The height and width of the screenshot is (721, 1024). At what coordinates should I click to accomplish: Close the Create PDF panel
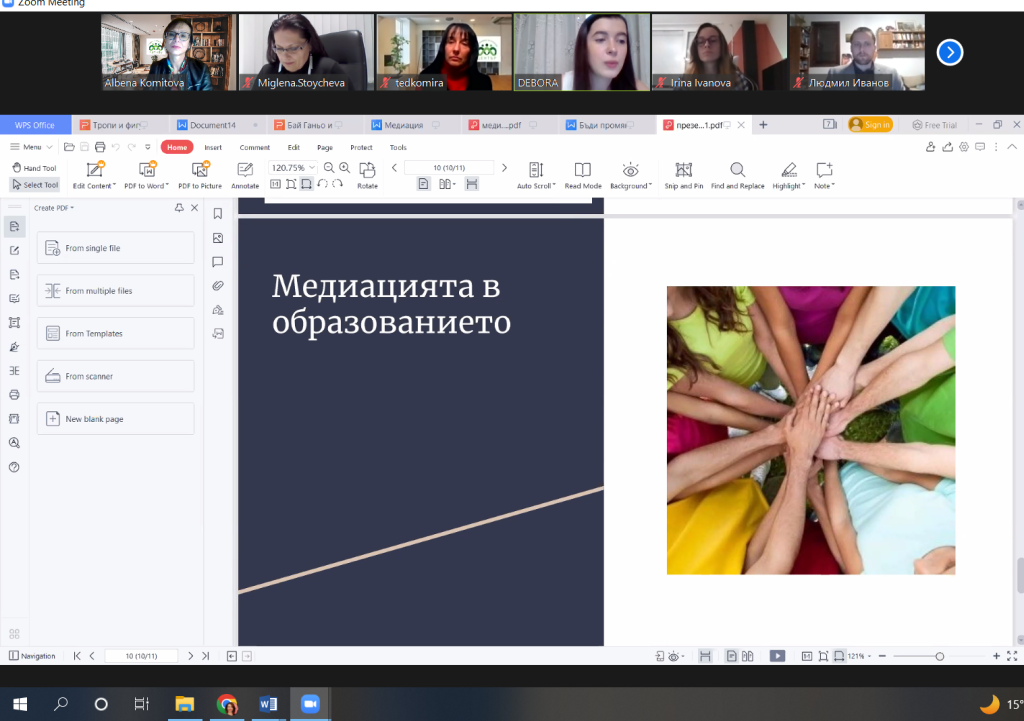click(195, 208)
